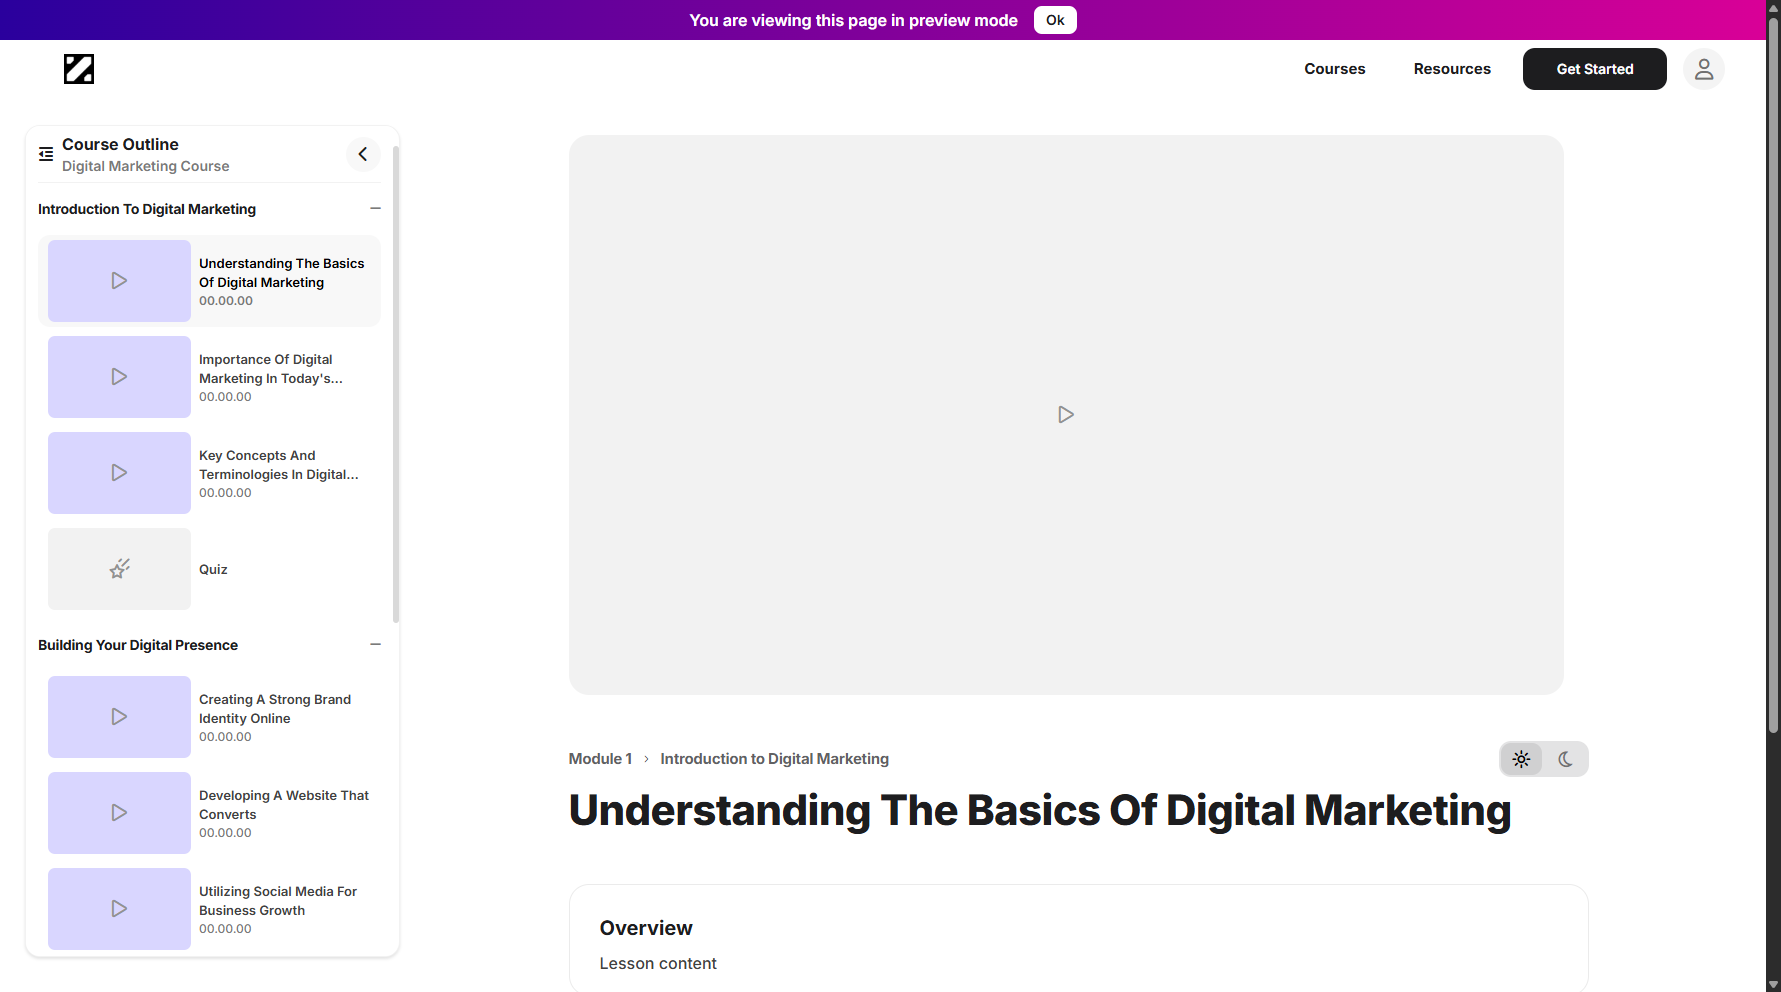Switch to light mode with the sun icon
Image resolution: width=1781 pixels, height=992 pixels.
(1521, 759)
